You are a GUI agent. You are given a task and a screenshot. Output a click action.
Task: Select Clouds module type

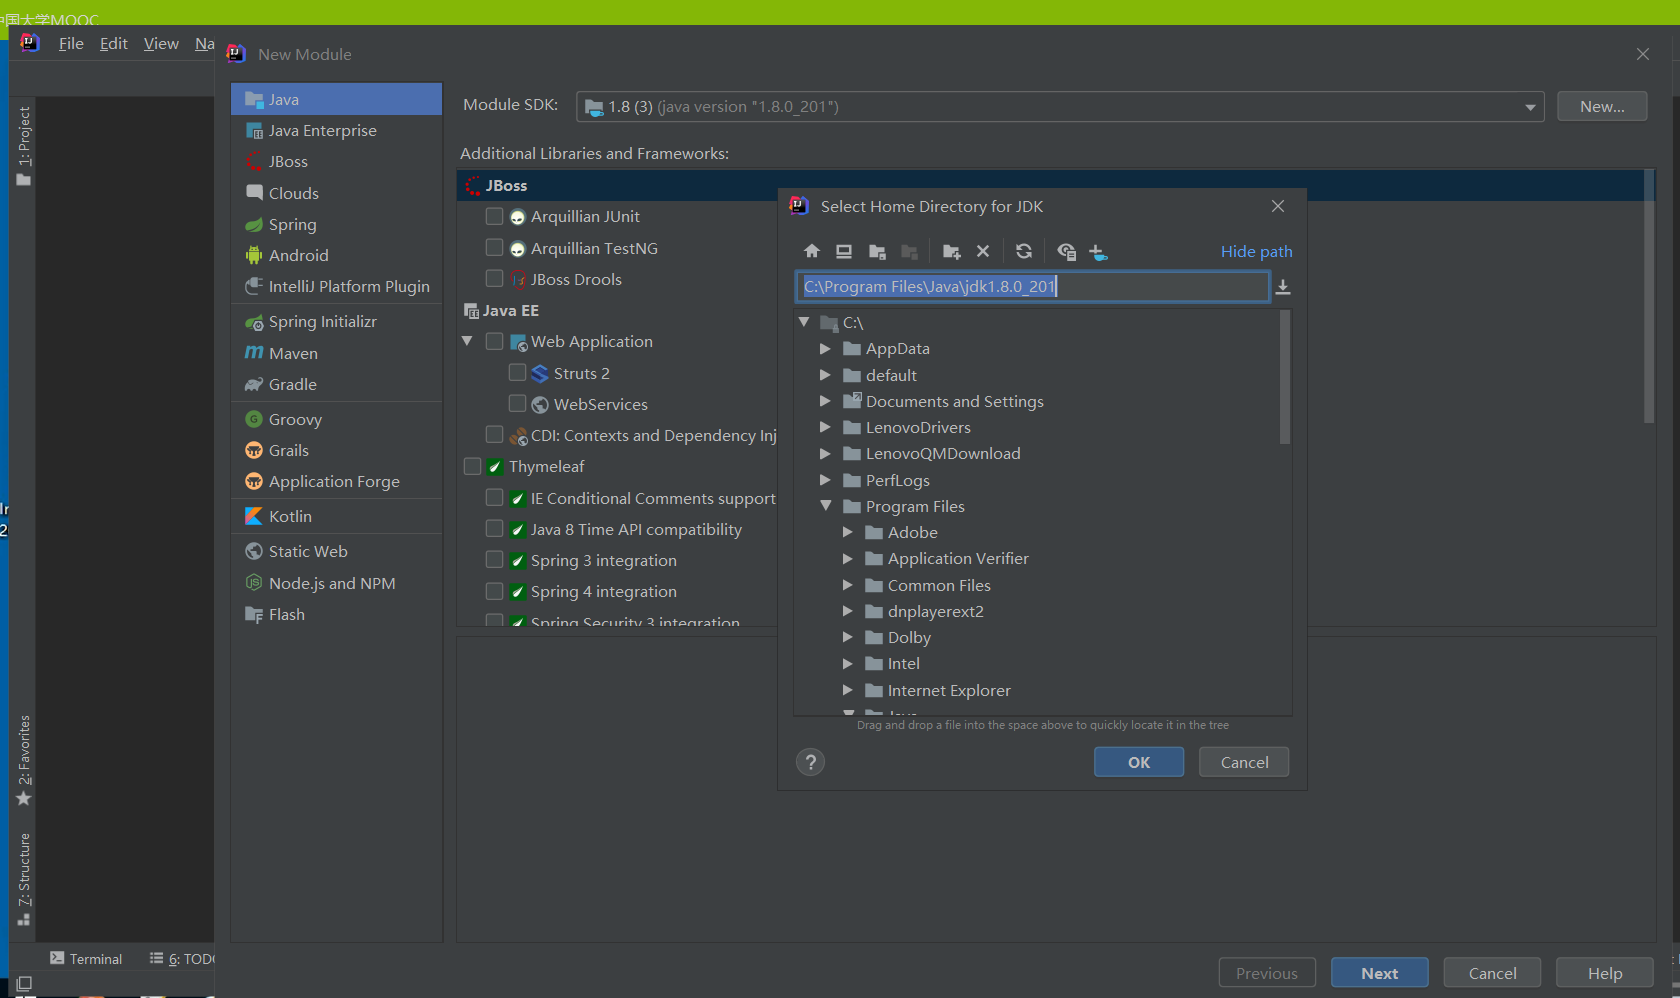point(336,193)
